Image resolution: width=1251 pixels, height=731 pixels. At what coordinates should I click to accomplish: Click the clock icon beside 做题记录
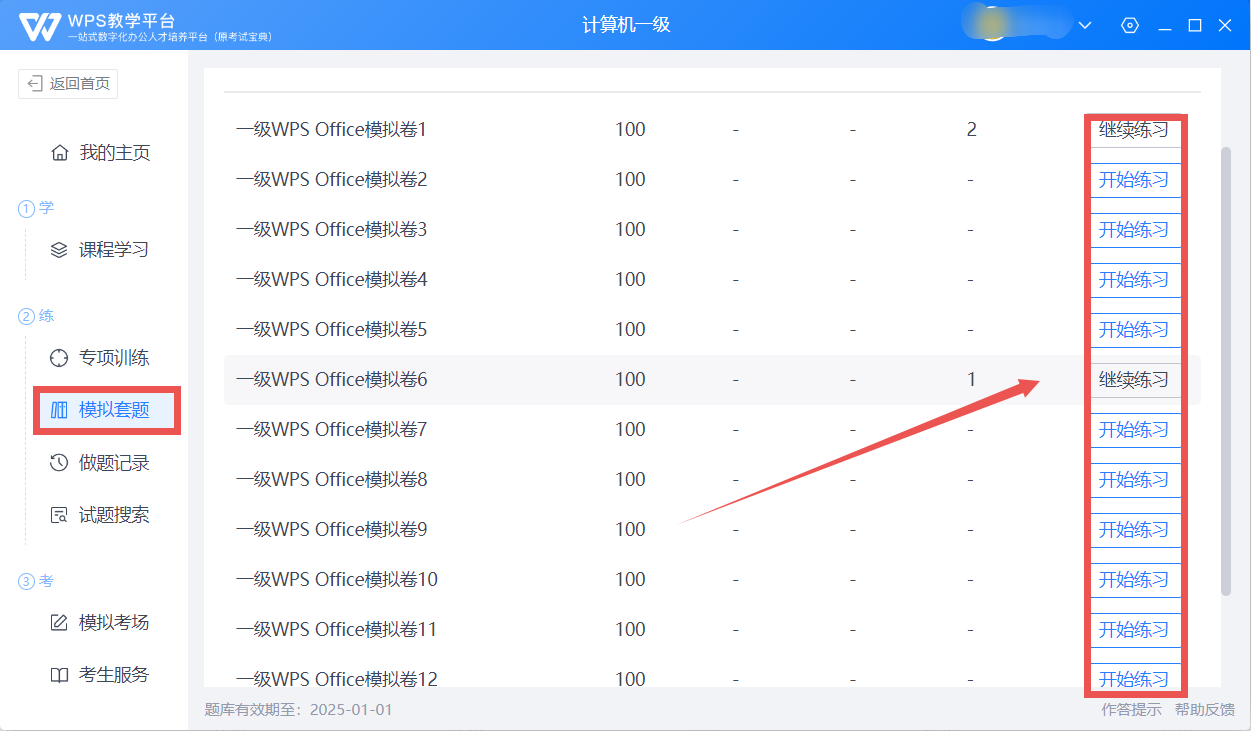59,463
